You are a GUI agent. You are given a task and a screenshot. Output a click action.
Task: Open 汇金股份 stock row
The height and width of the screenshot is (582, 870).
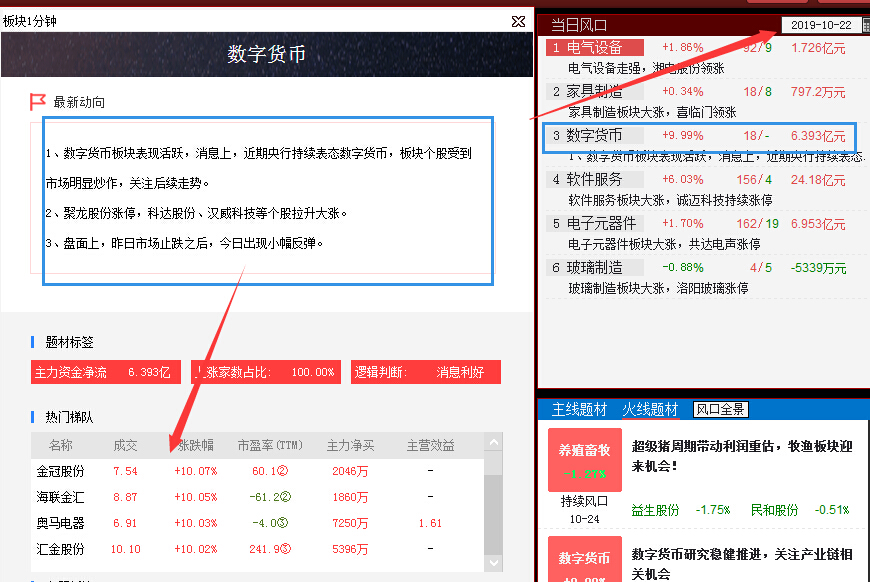click(x=60, y=549)
